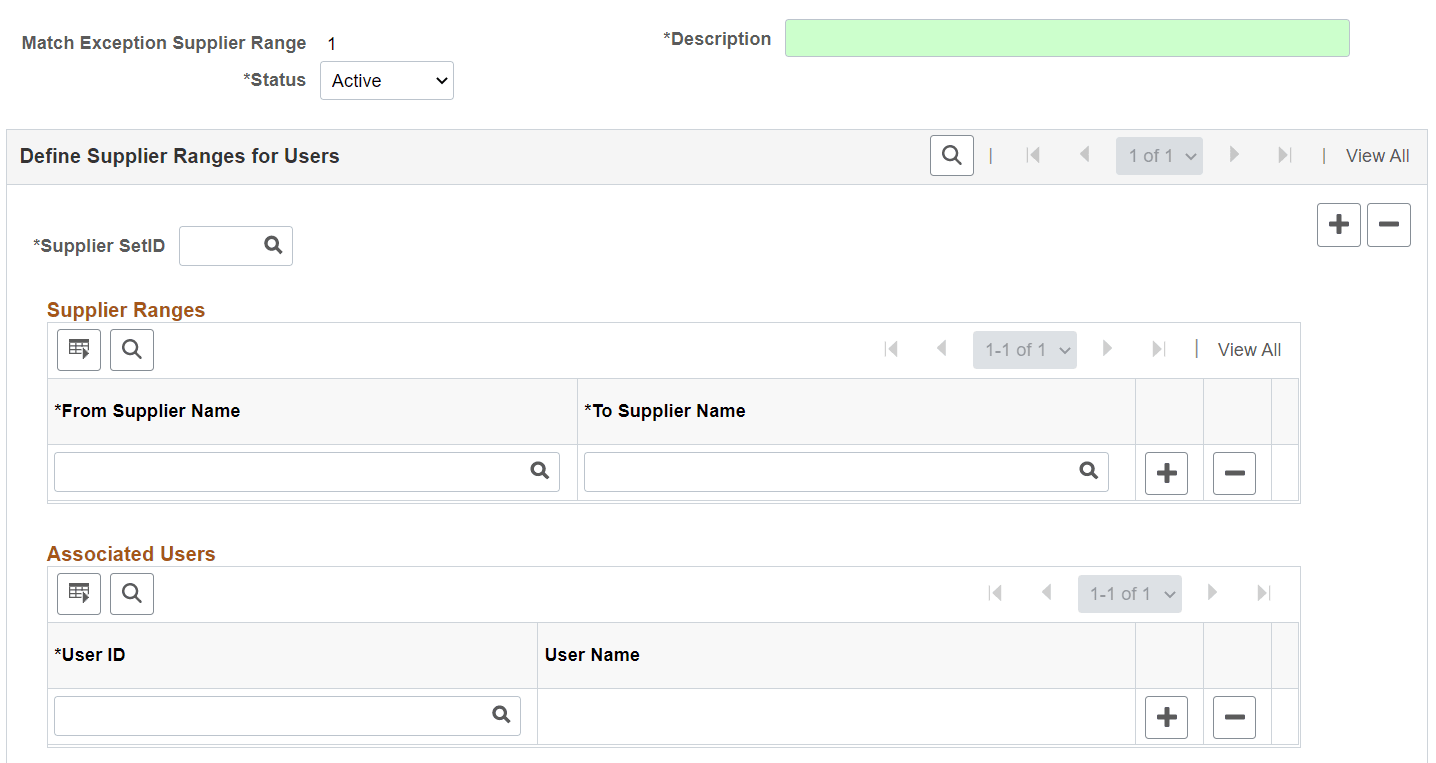Open the User ID lookup magnifier
This screenshot has height=763, width=1436.
point(500,715)
